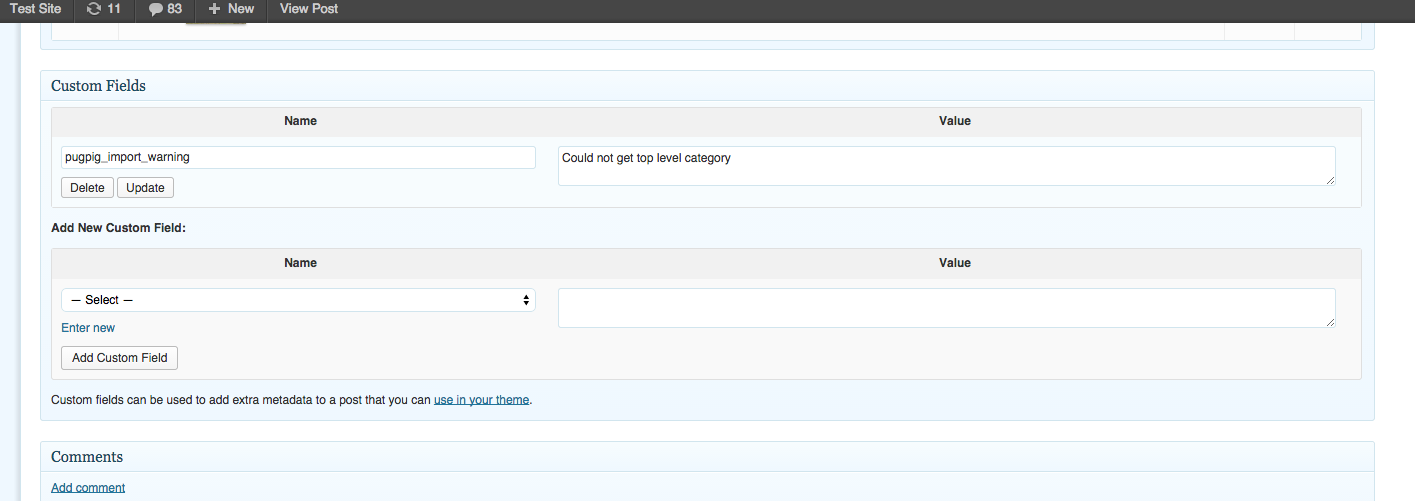Click resize handle of the empty value textarea

pyautogui.click(x=1330, y=322)
